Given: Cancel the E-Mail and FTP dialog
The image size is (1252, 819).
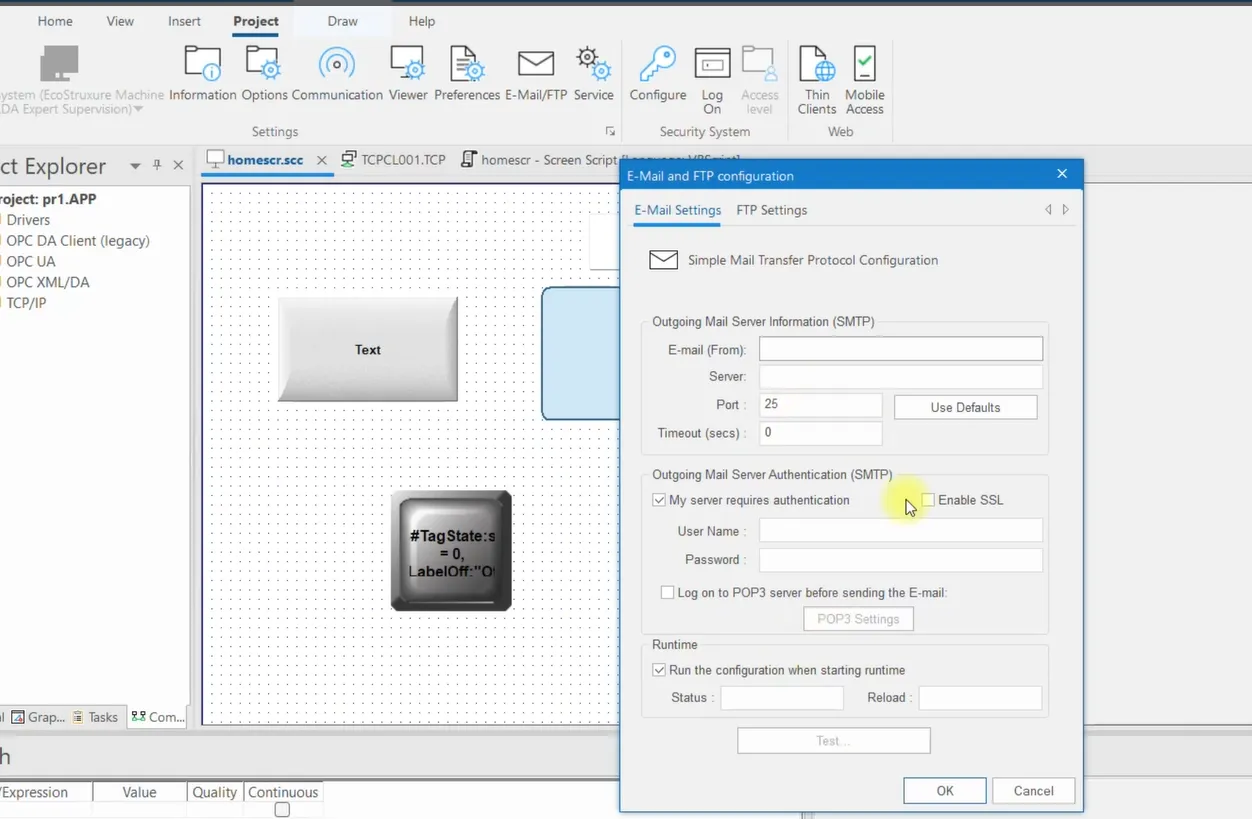Looking at the screenshot, I should coord(1034,791).
